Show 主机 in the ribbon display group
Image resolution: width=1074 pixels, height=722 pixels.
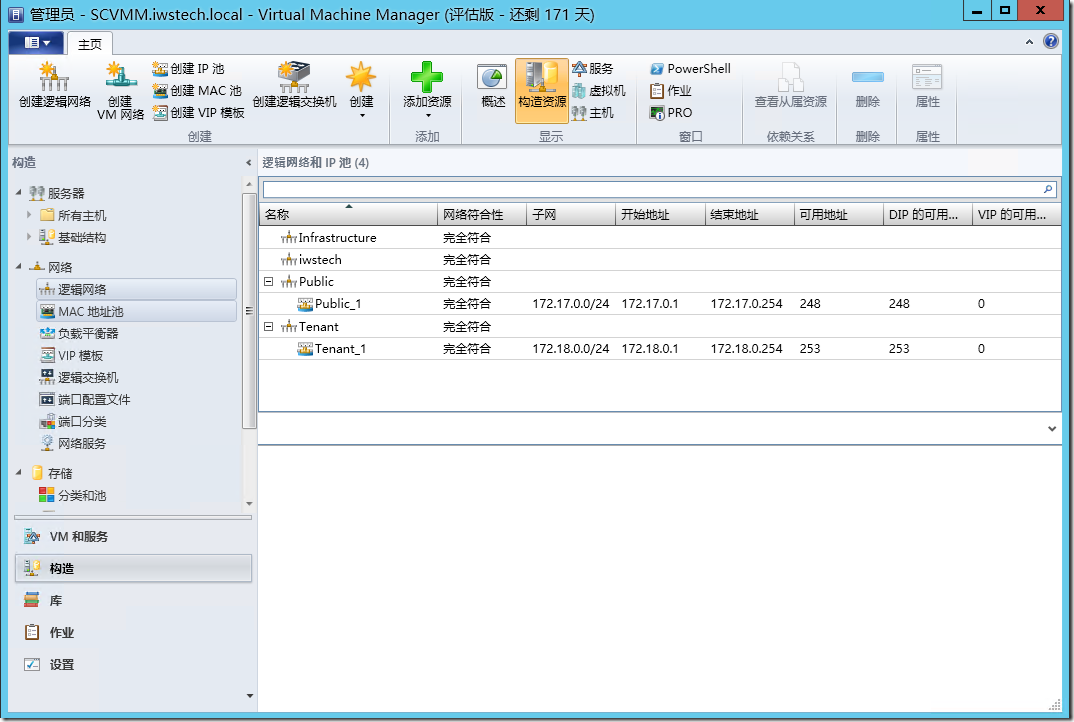click(x=593, y=112)
